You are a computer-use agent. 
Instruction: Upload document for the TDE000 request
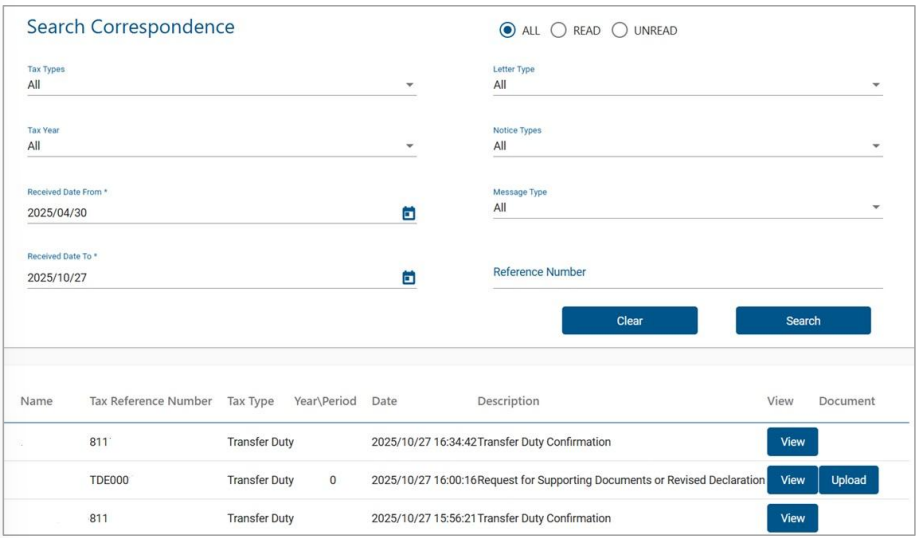tap(849, 480)
